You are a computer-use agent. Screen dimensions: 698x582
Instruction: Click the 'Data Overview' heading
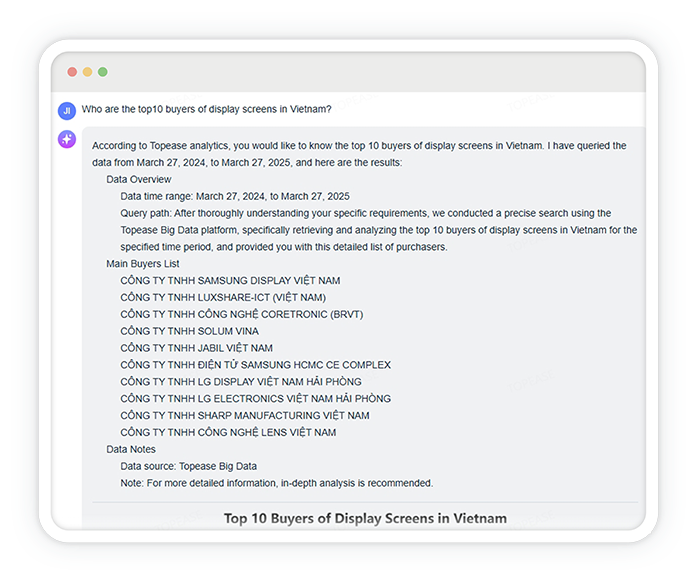pos(138,179)
